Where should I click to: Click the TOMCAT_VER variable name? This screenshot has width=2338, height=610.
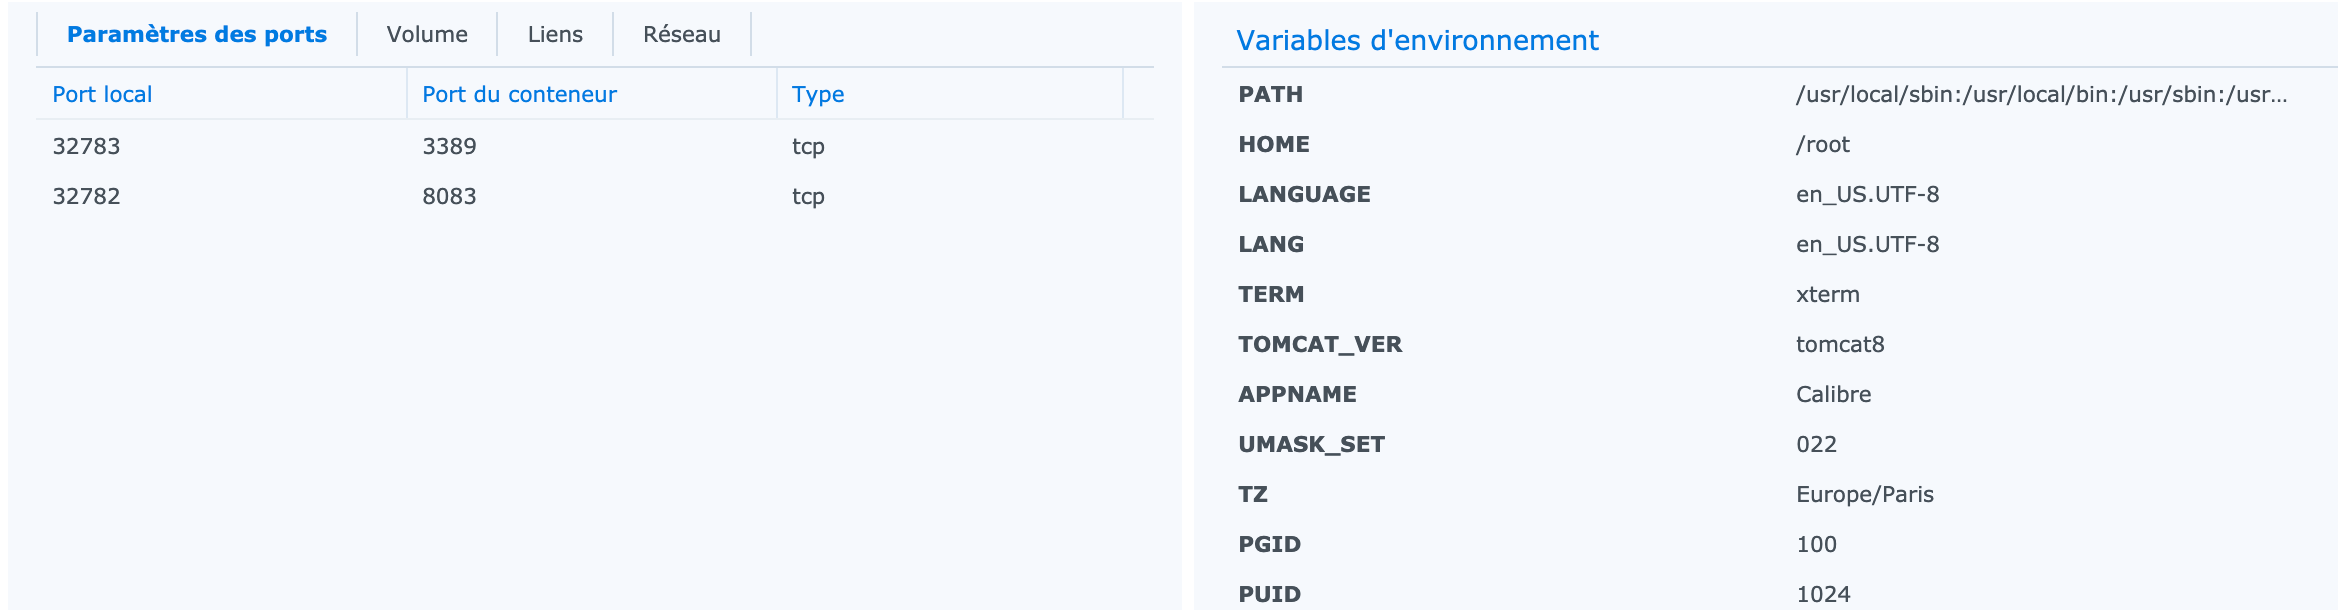point(1320,345)
